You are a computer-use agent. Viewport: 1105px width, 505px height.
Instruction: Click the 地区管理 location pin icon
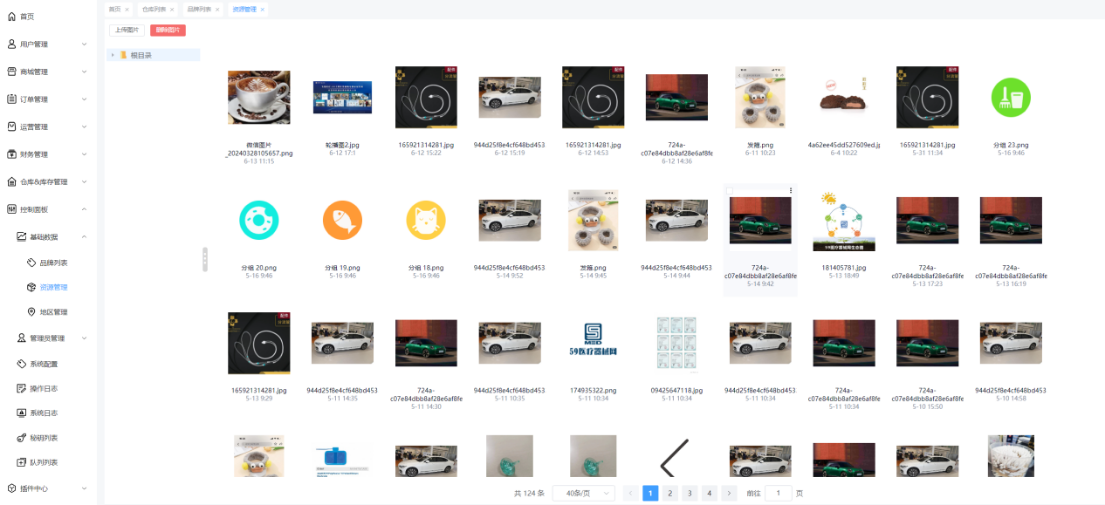coord(31,312)
